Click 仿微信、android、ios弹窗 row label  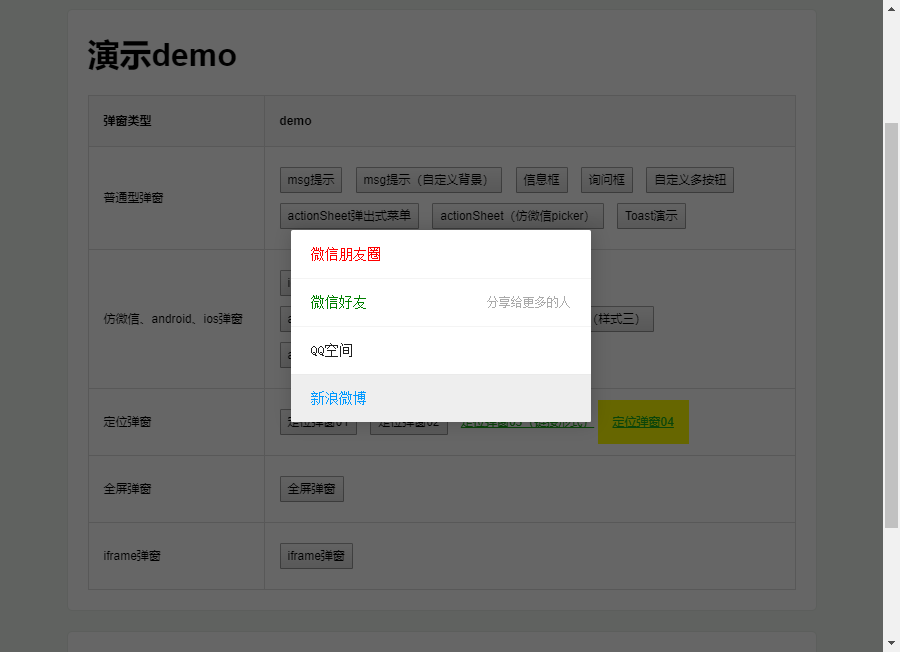coord(173,319)
